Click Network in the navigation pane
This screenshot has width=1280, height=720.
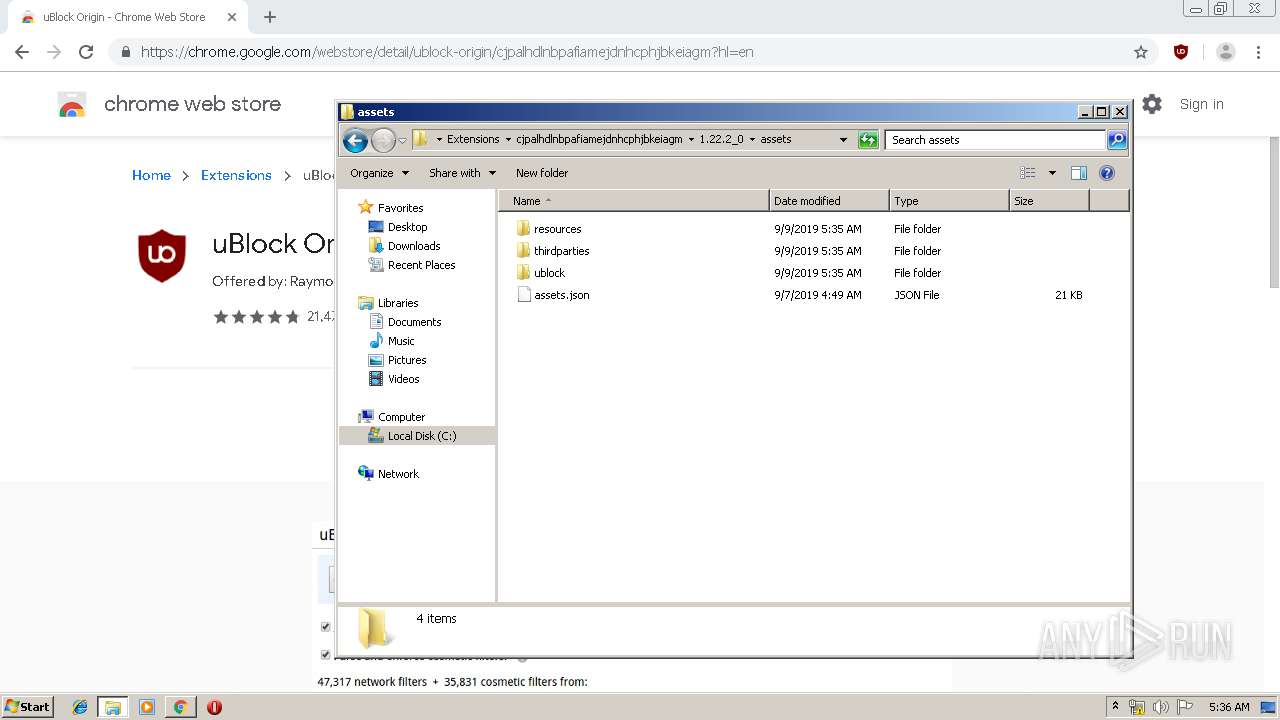(x=398, y=474)
